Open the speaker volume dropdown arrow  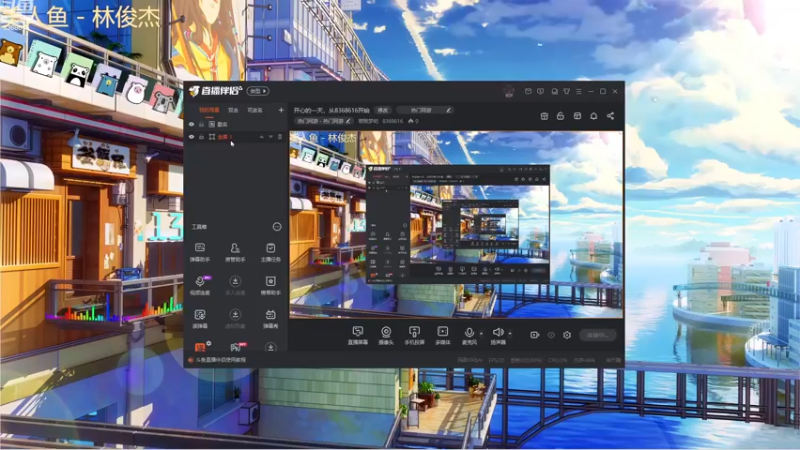click(510, 334)
